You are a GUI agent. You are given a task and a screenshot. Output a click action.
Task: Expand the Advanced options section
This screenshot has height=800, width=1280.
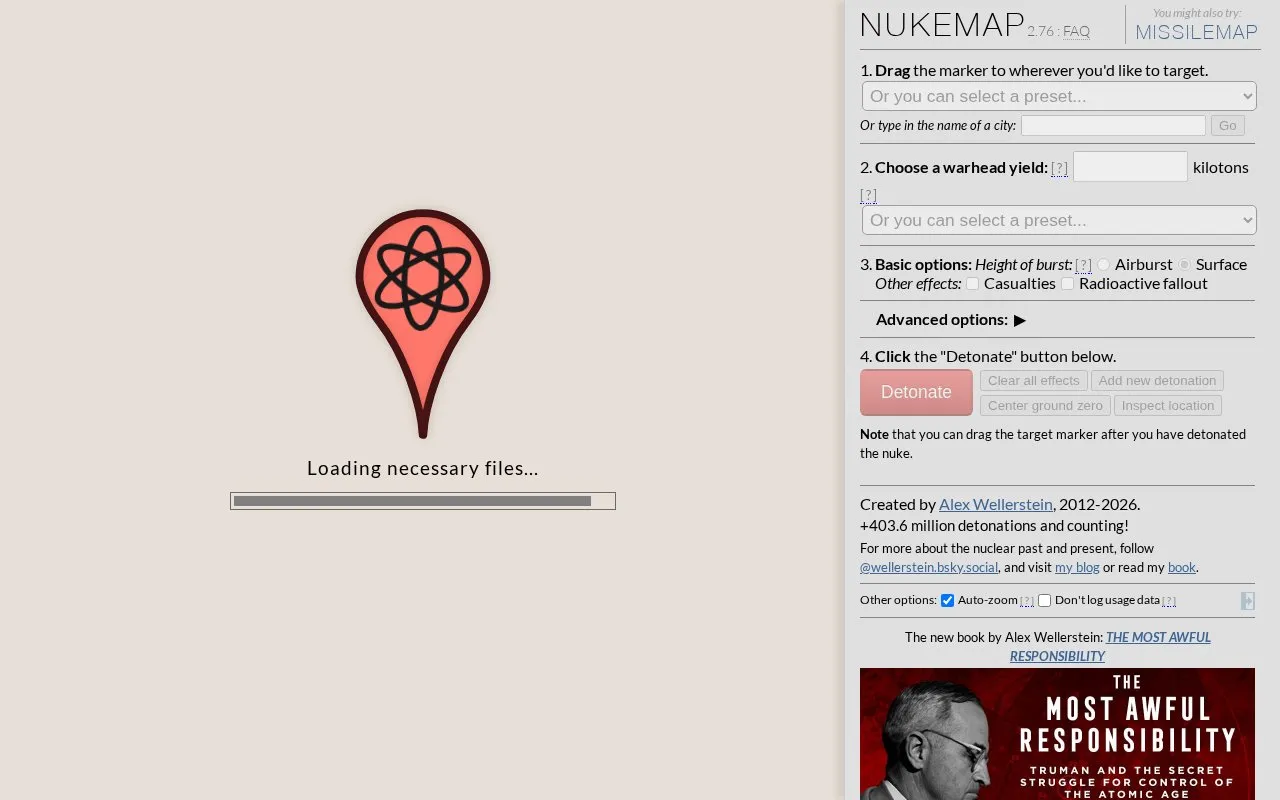pos(951,320)
